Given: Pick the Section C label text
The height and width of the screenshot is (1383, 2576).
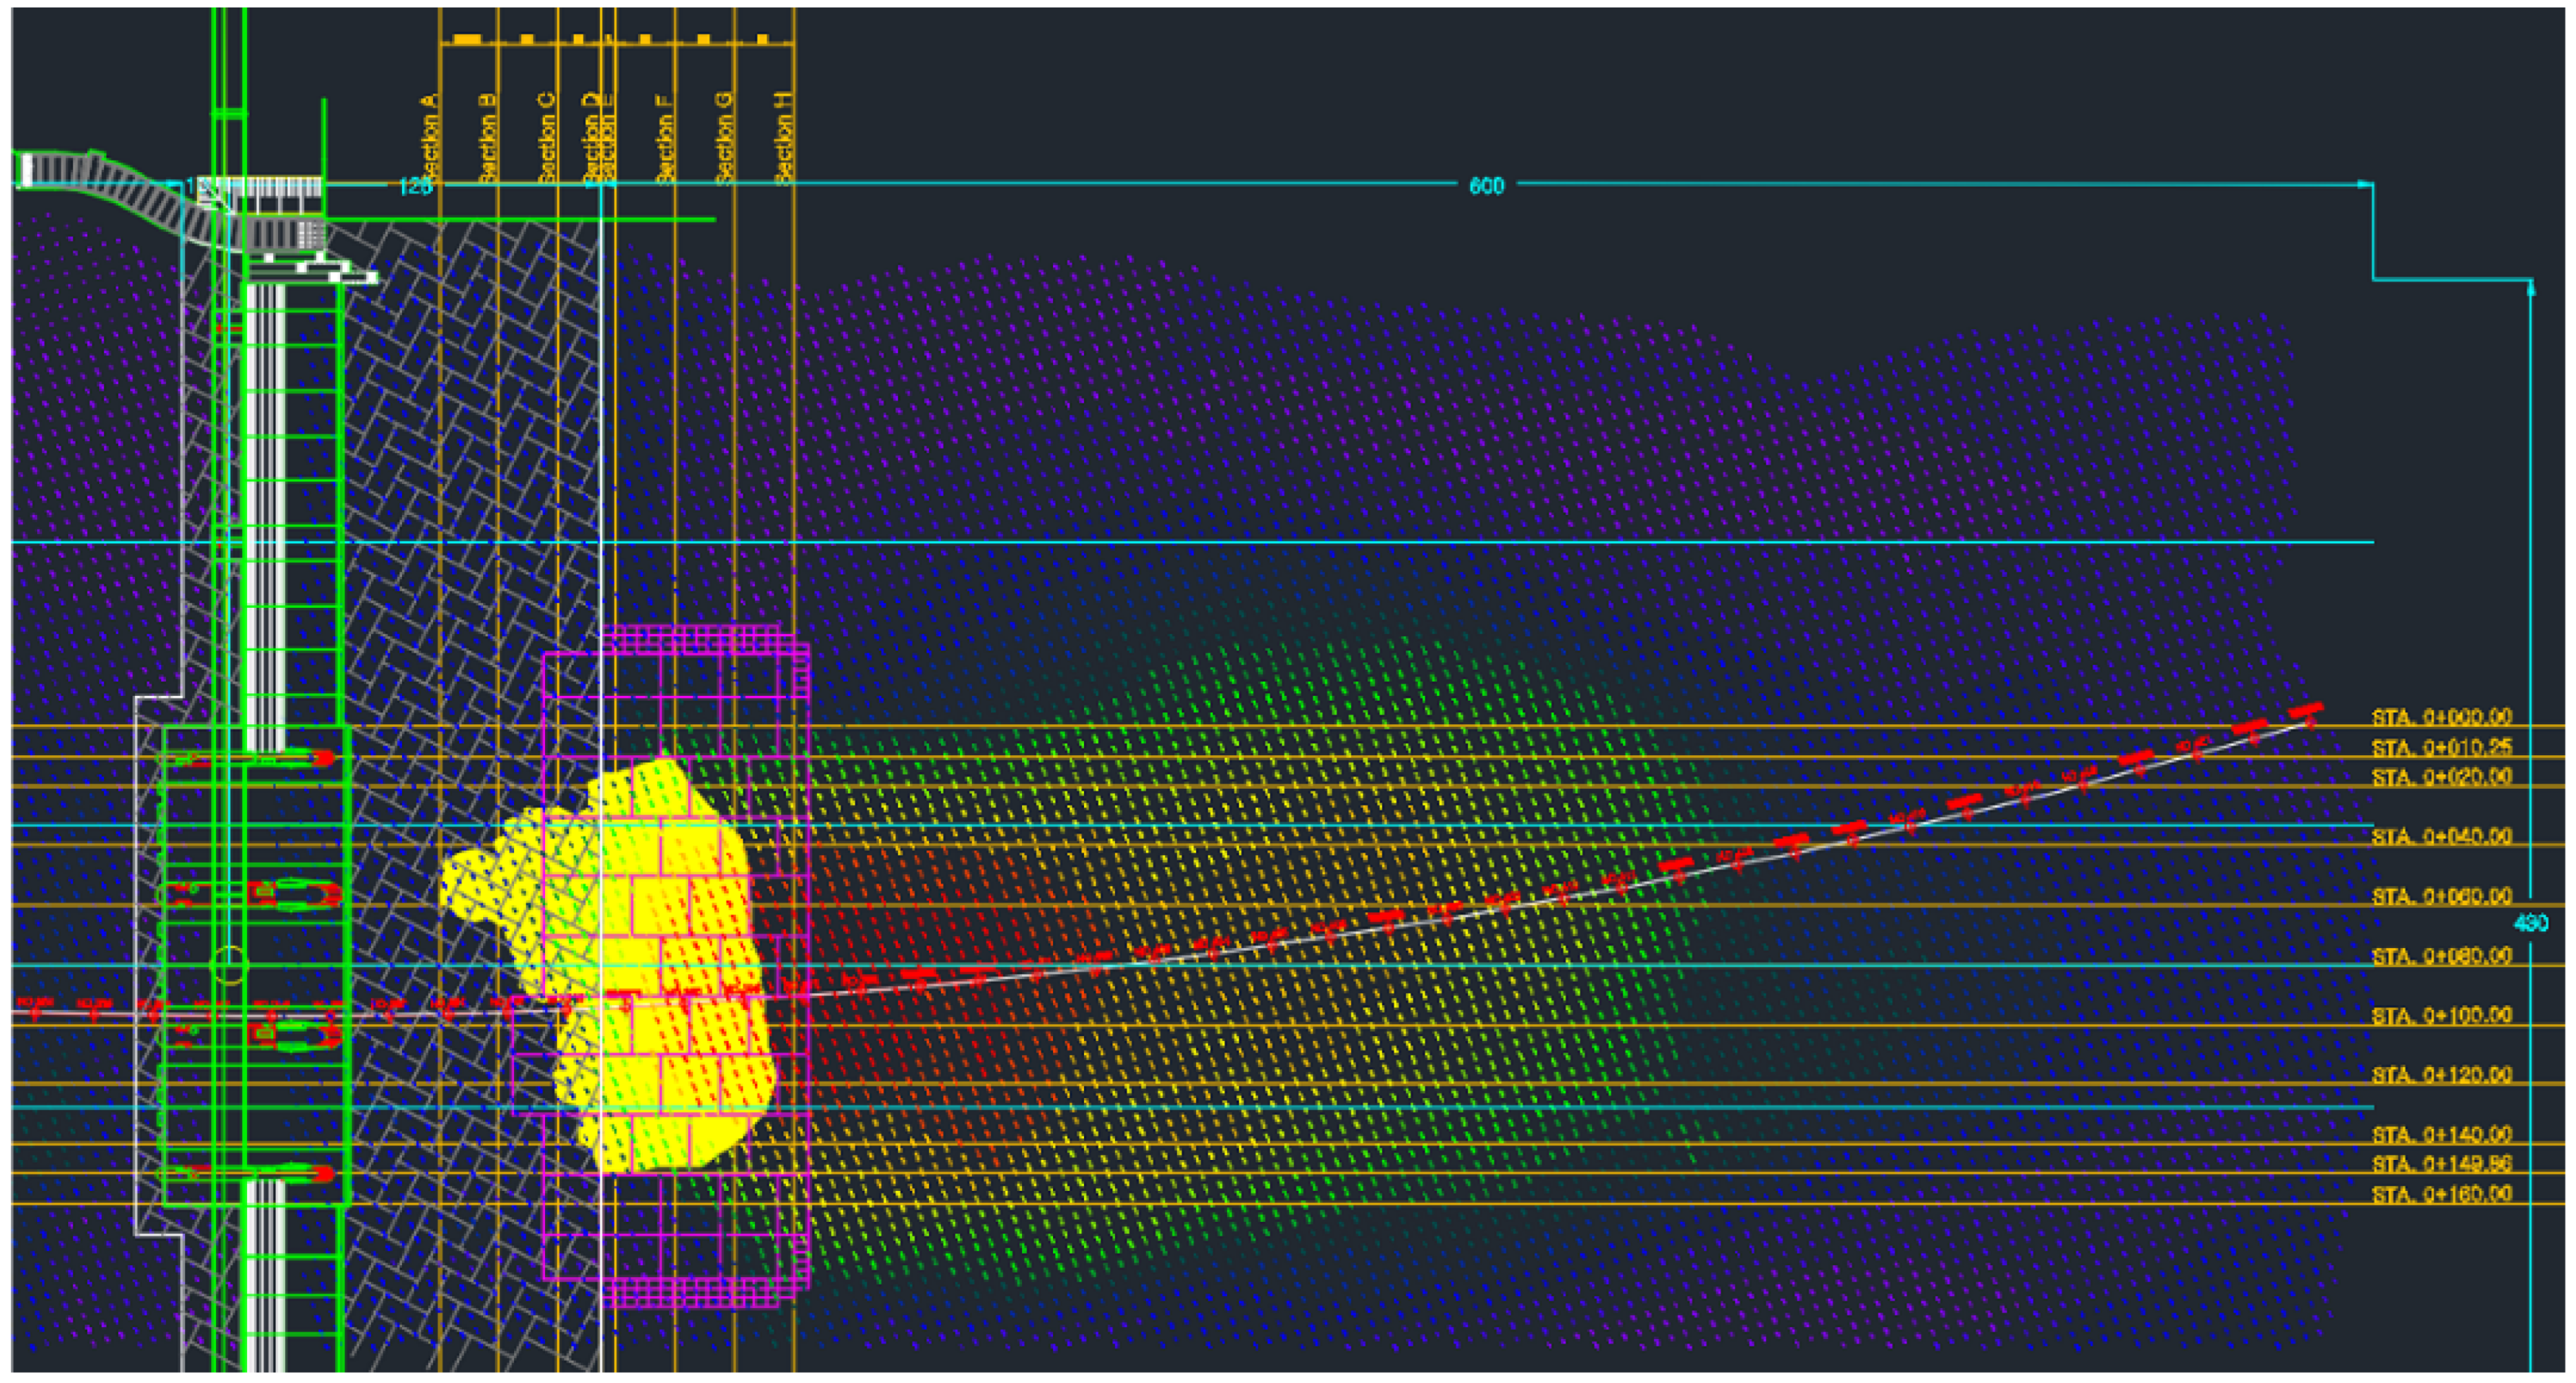Looking at the screenshot, I should [x=546, y=138].
